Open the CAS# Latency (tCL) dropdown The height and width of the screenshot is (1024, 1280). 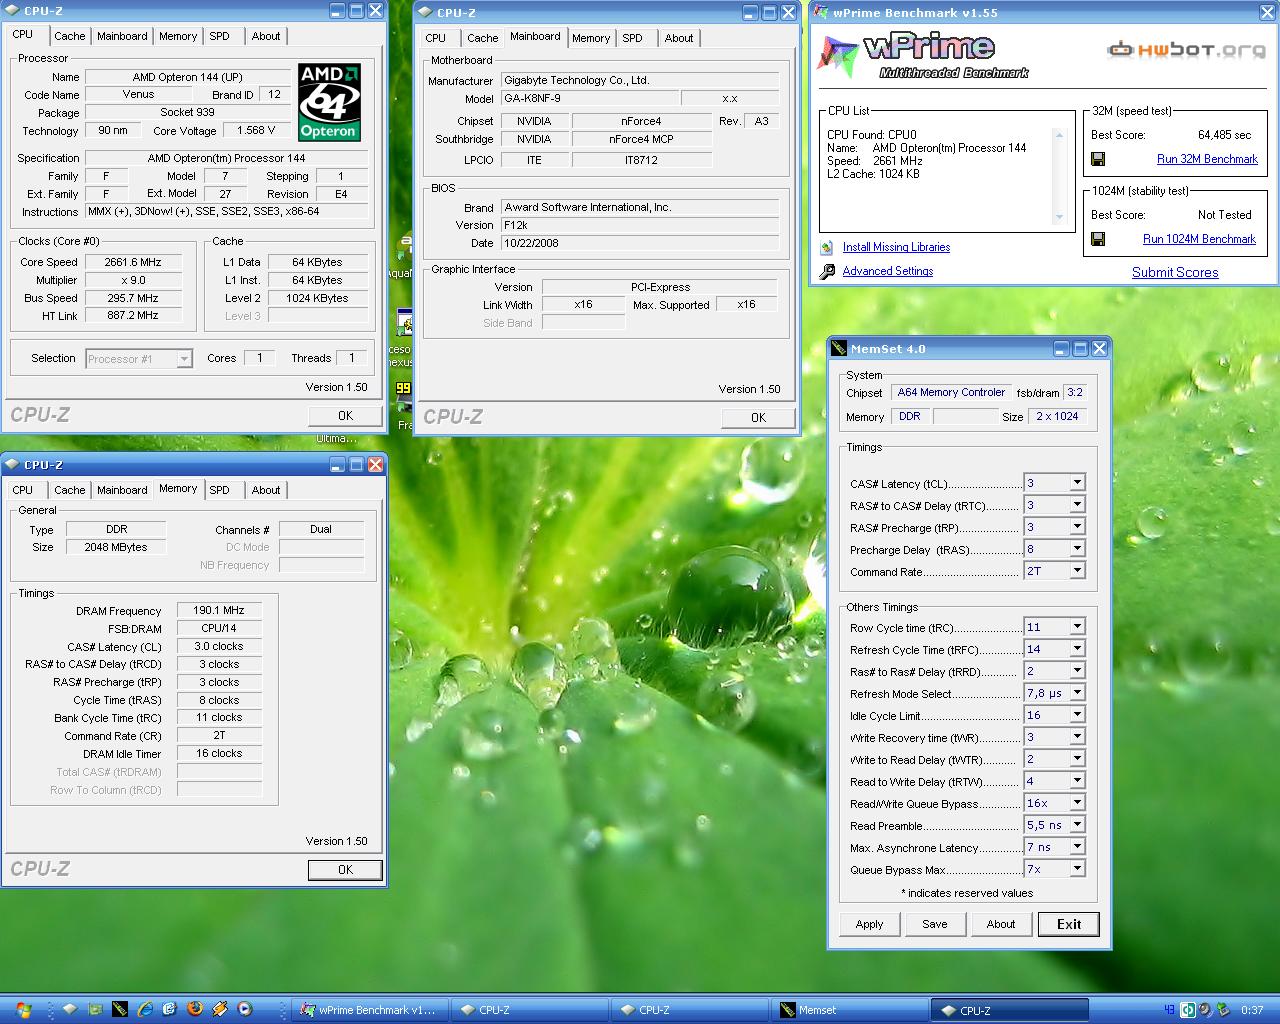coord(1077,483)
